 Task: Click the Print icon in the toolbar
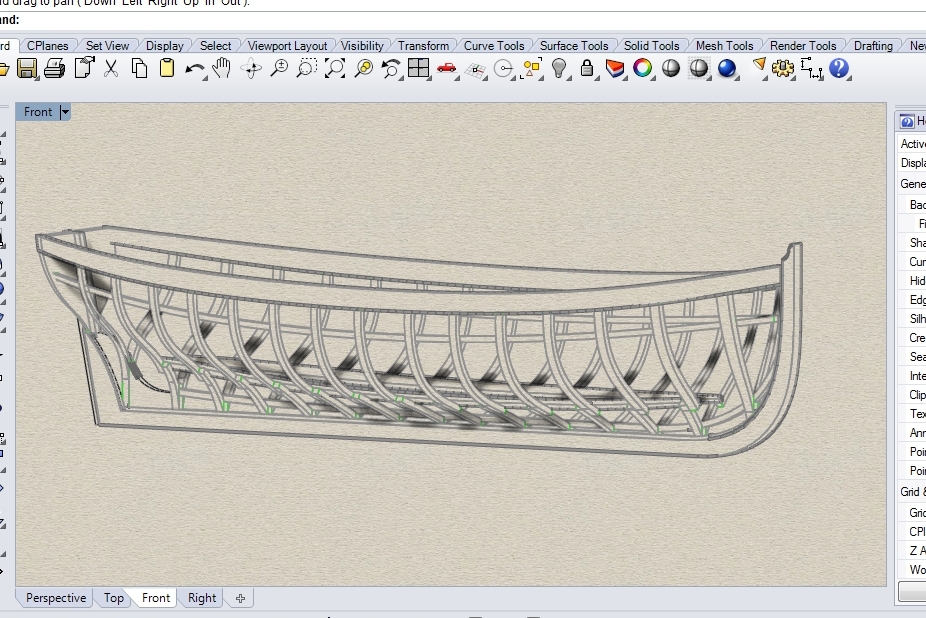(x=55, y=68)
